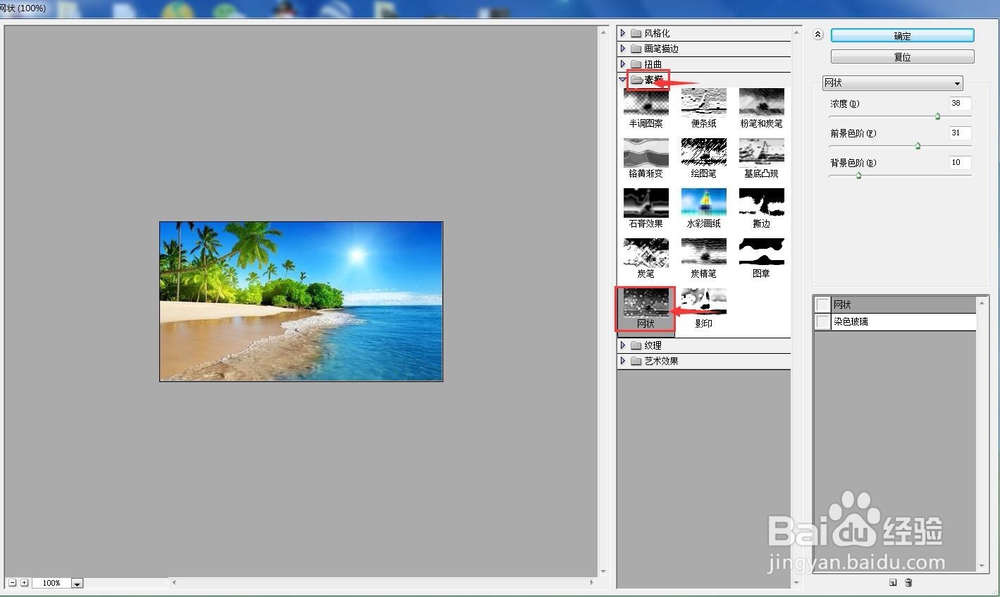Click the 前景色阶 value field
This screenshot has height=597, width=1000.
(960, 133)
